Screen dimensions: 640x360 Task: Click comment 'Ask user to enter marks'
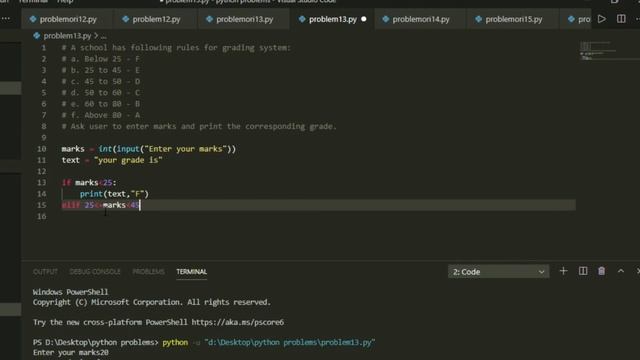(x=199, y=127)
